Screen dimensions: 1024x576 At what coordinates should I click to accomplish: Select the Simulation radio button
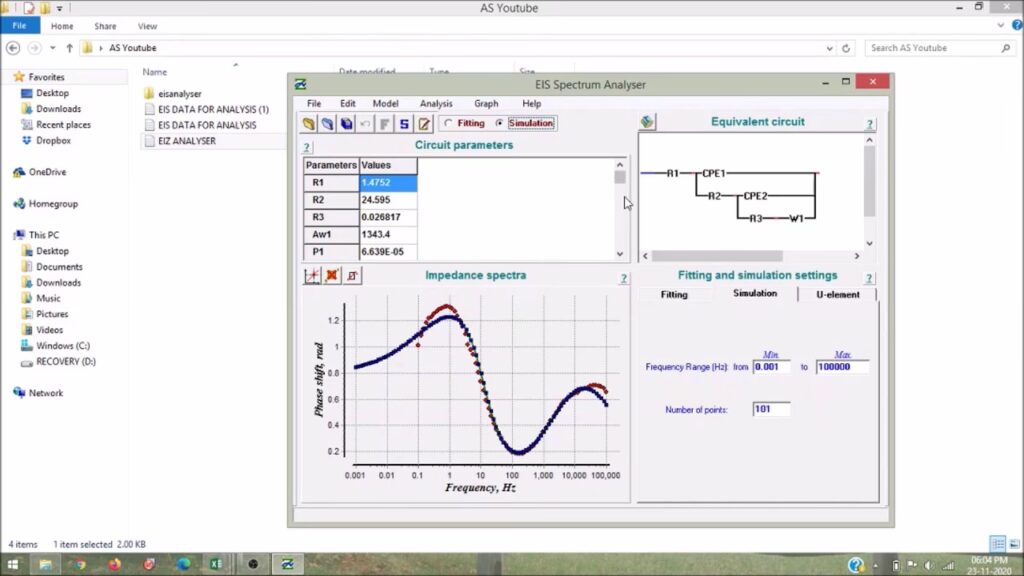[500, 124]
